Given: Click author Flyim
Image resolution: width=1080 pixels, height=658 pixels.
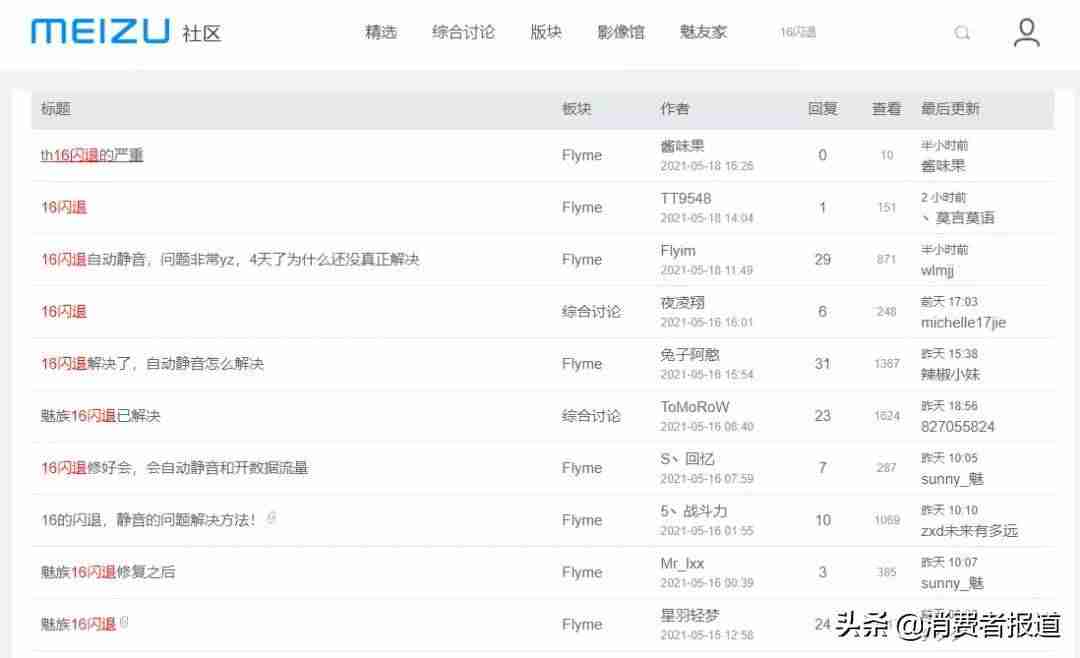Looking at the screenshot, I should 678,251.
